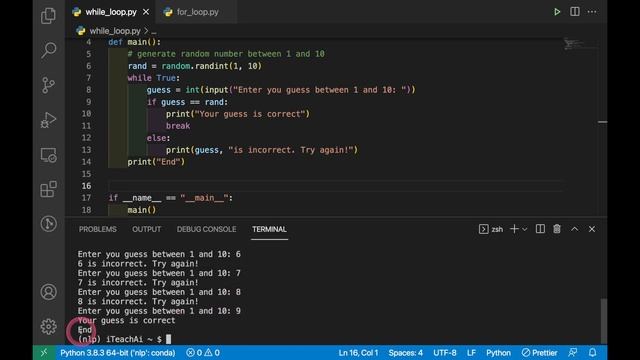Click the print("End") statement on line 14
The height and width of the screenshot is (360, 640).
(156, 162)
